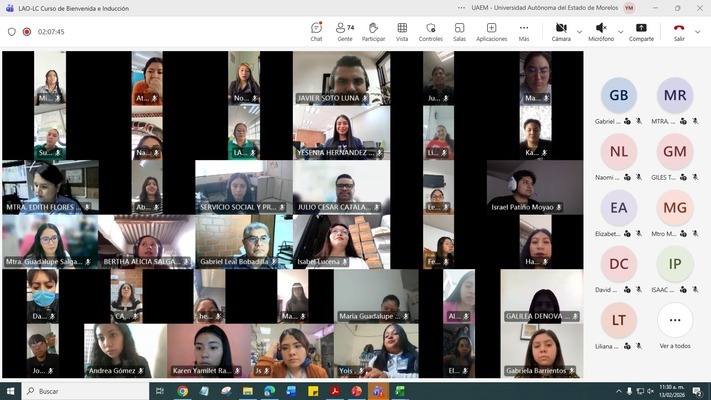Expand the Cámara options arrow
The width and height of the screenshot is (711, 400).
579,31
